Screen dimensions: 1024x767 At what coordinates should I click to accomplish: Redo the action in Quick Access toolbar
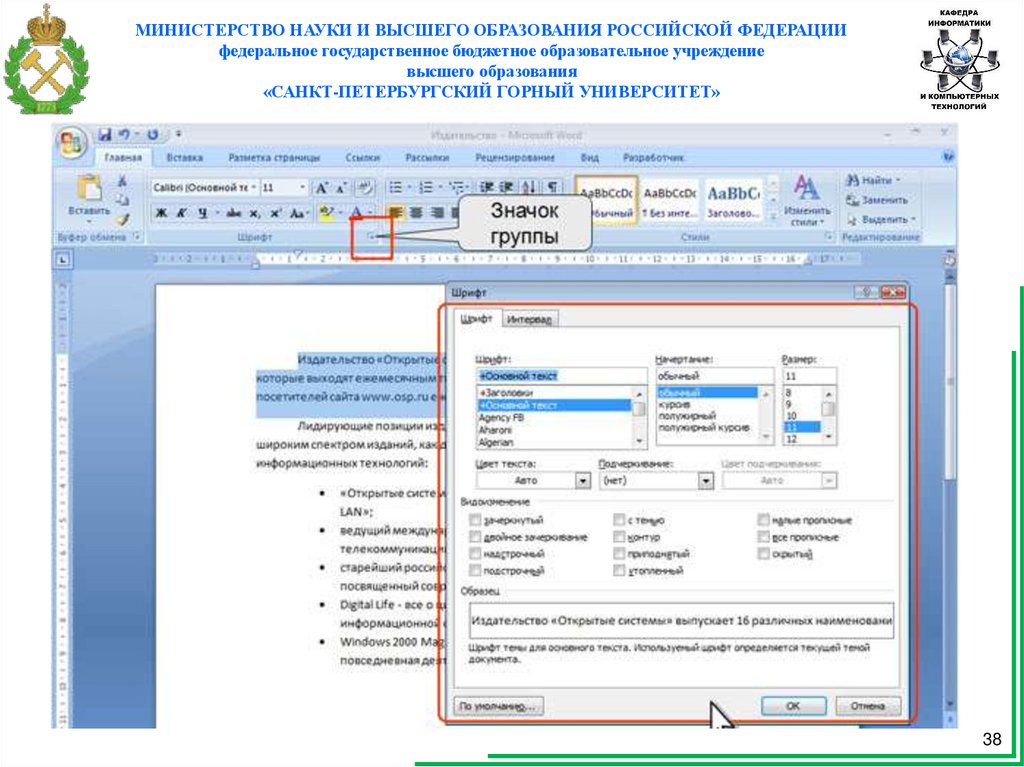(x=153, y=135)
